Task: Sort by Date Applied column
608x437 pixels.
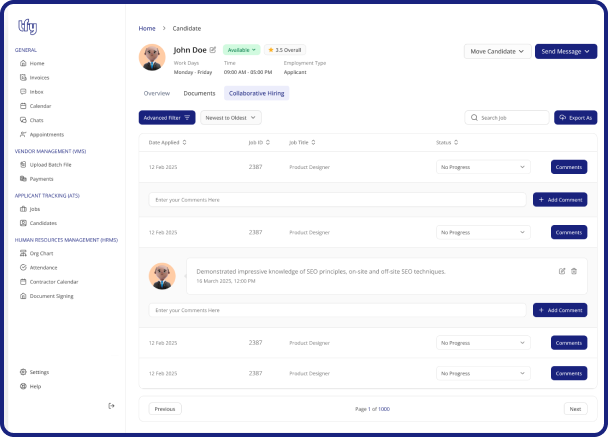Action: click(168, 142)
